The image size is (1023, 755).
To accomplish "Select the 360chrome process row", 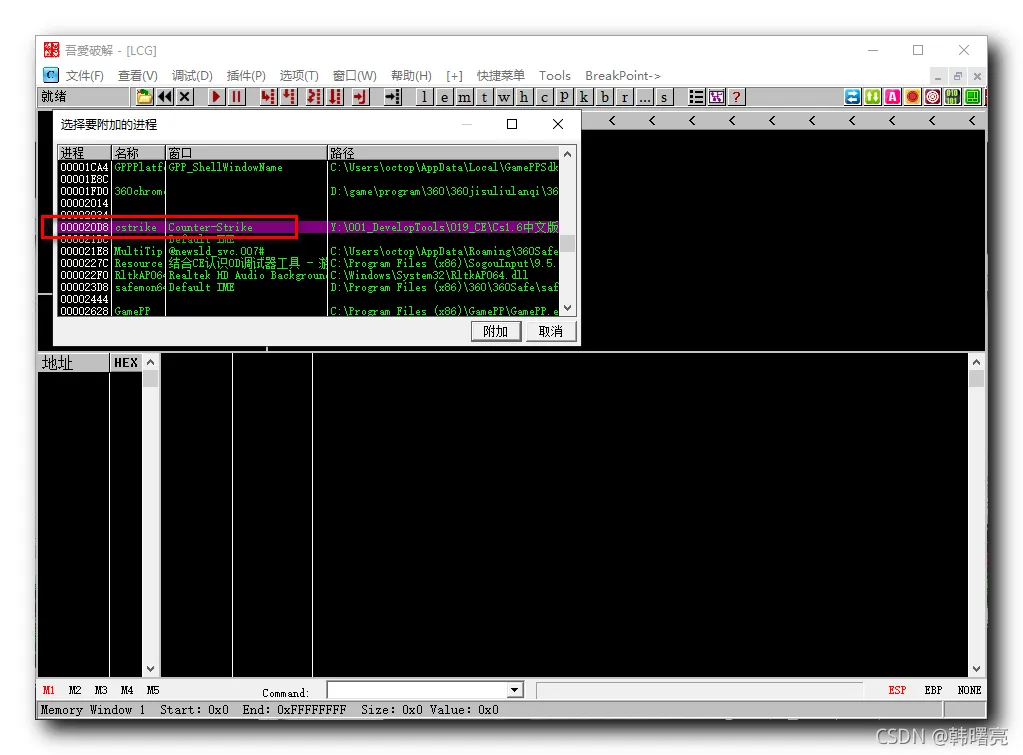I will (309, 191).
